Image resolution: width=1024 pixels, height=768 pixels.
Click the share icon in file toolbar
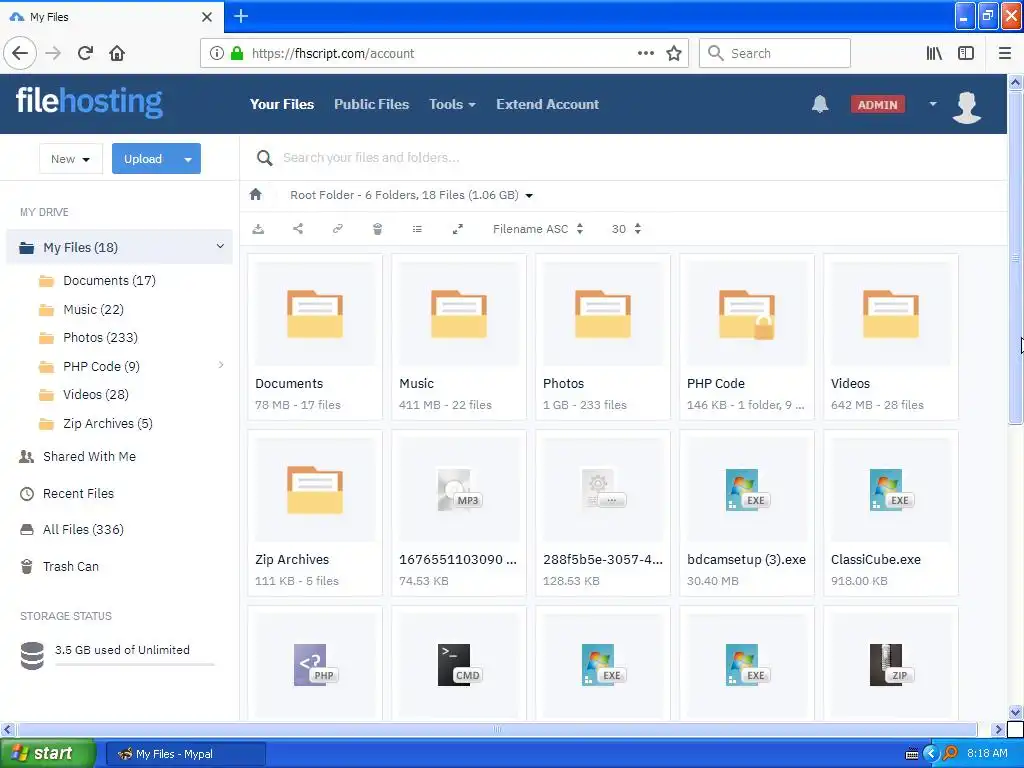pyautogui.click(x=298, y=229)
